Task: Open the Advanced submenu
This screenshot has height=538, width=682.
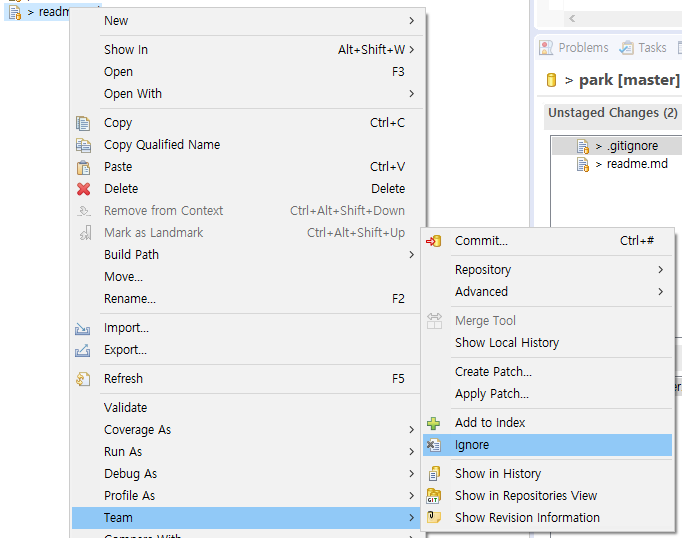Action: tap(660, 292)
